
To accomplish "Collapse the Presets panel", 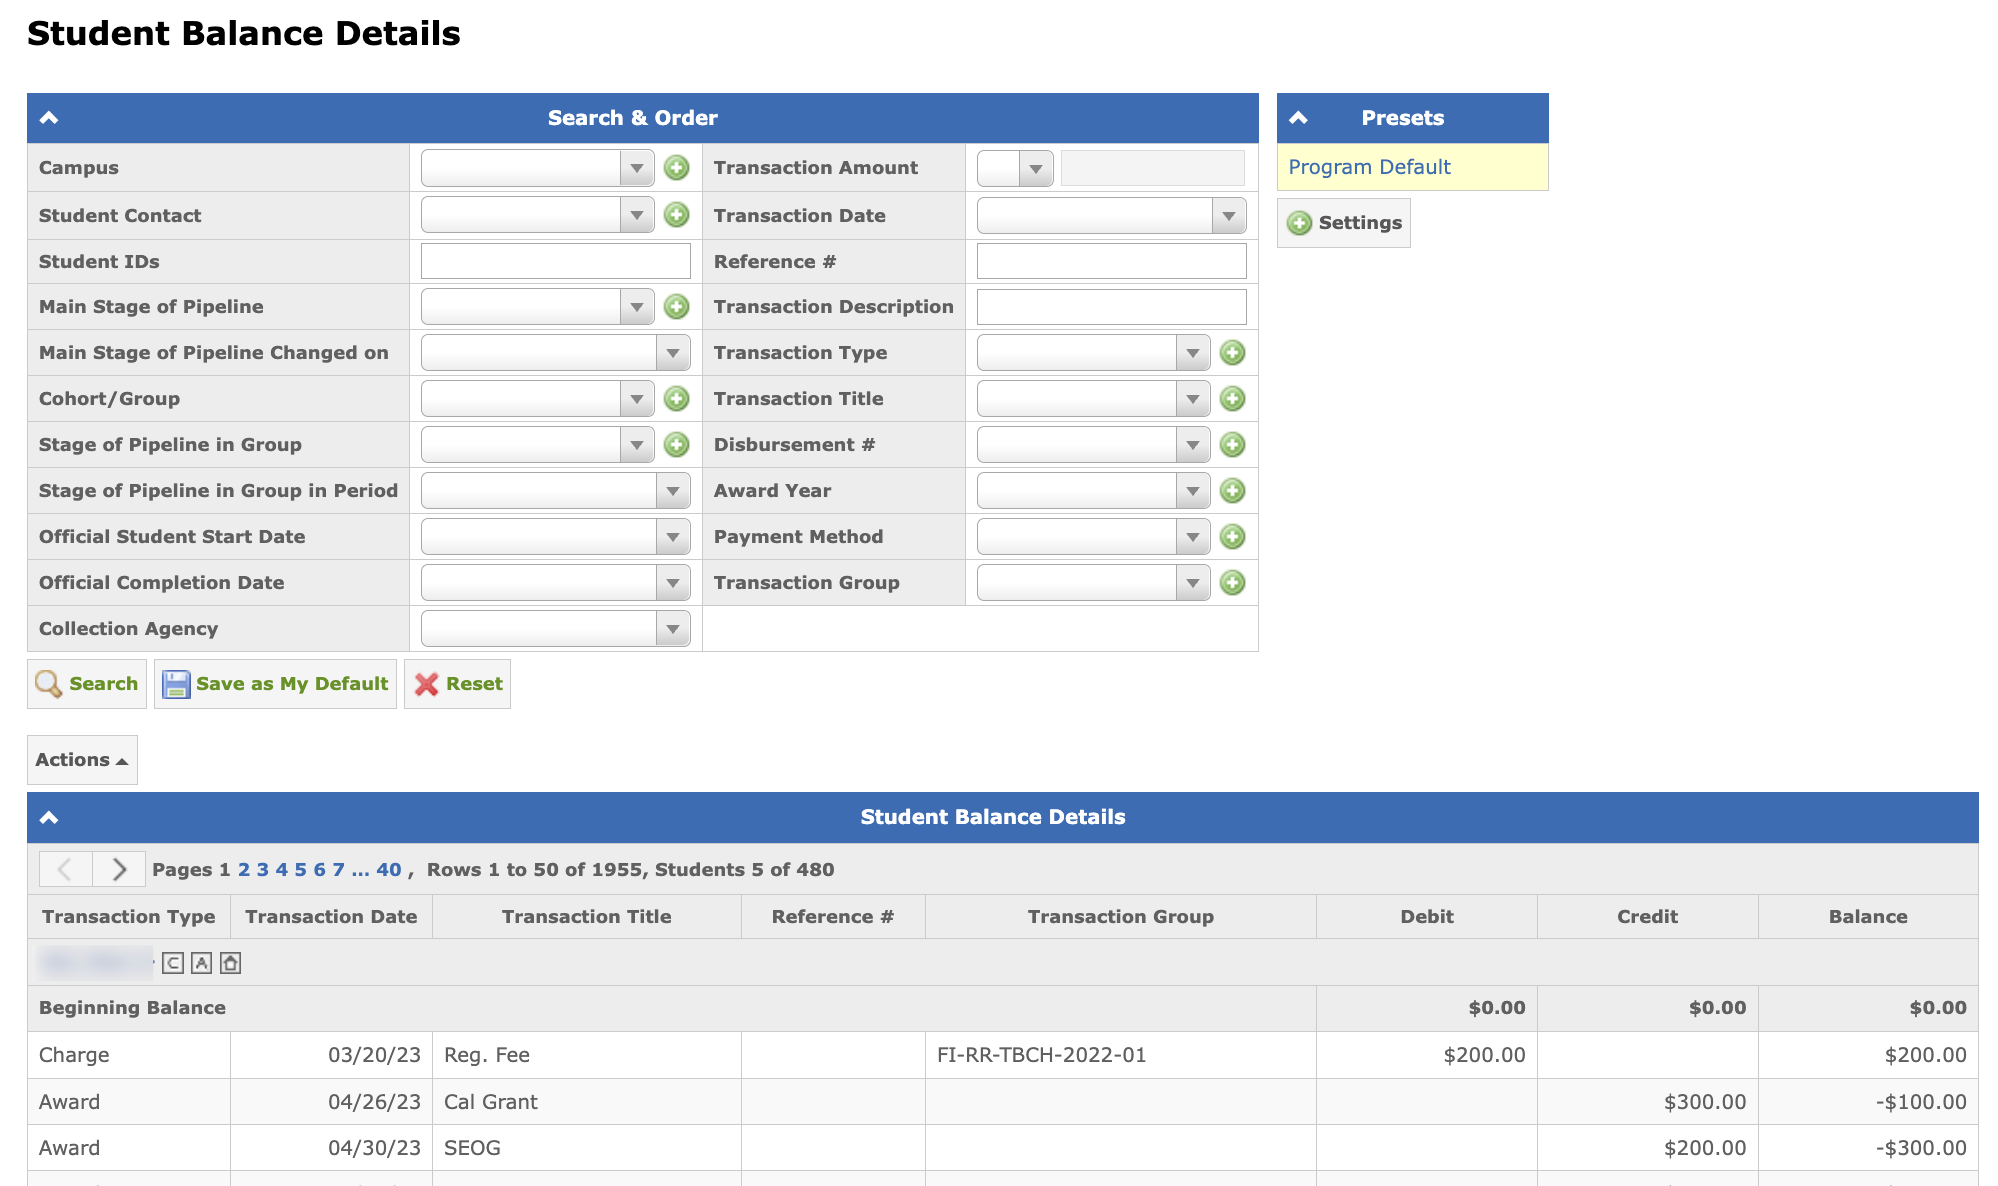I will coord(1299,118).
